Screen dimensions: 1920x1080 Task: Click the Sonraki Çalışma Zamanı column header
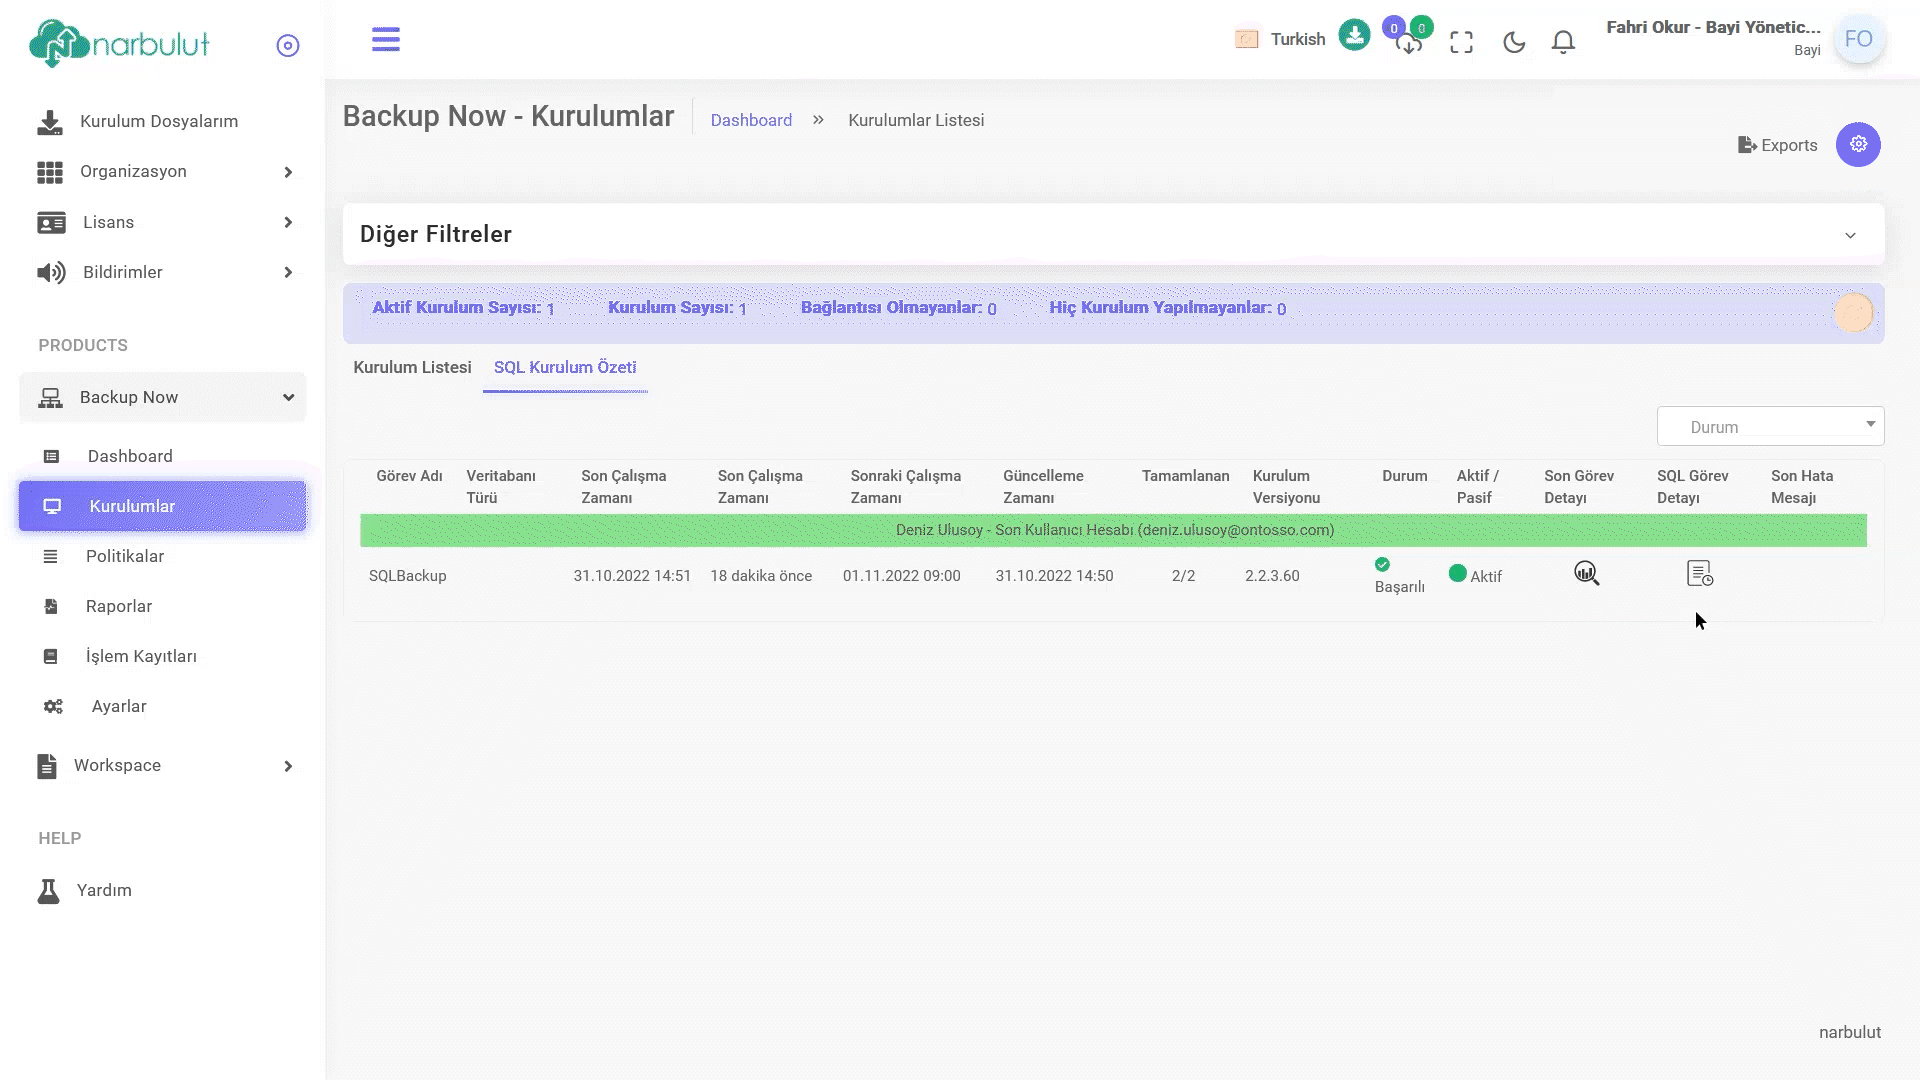pyautogui.click(x=906, y=487)
